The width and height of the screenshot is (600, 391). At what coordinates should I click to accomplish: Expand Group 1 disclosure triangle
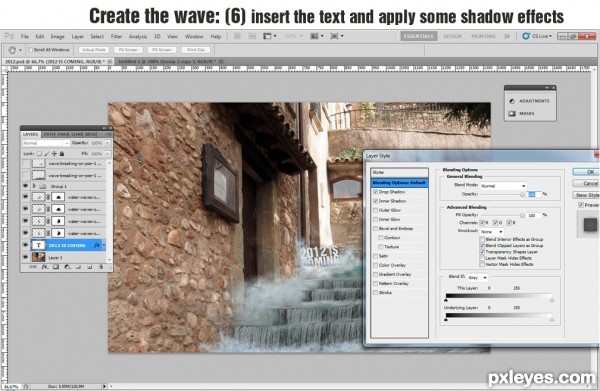coord(34,186)
